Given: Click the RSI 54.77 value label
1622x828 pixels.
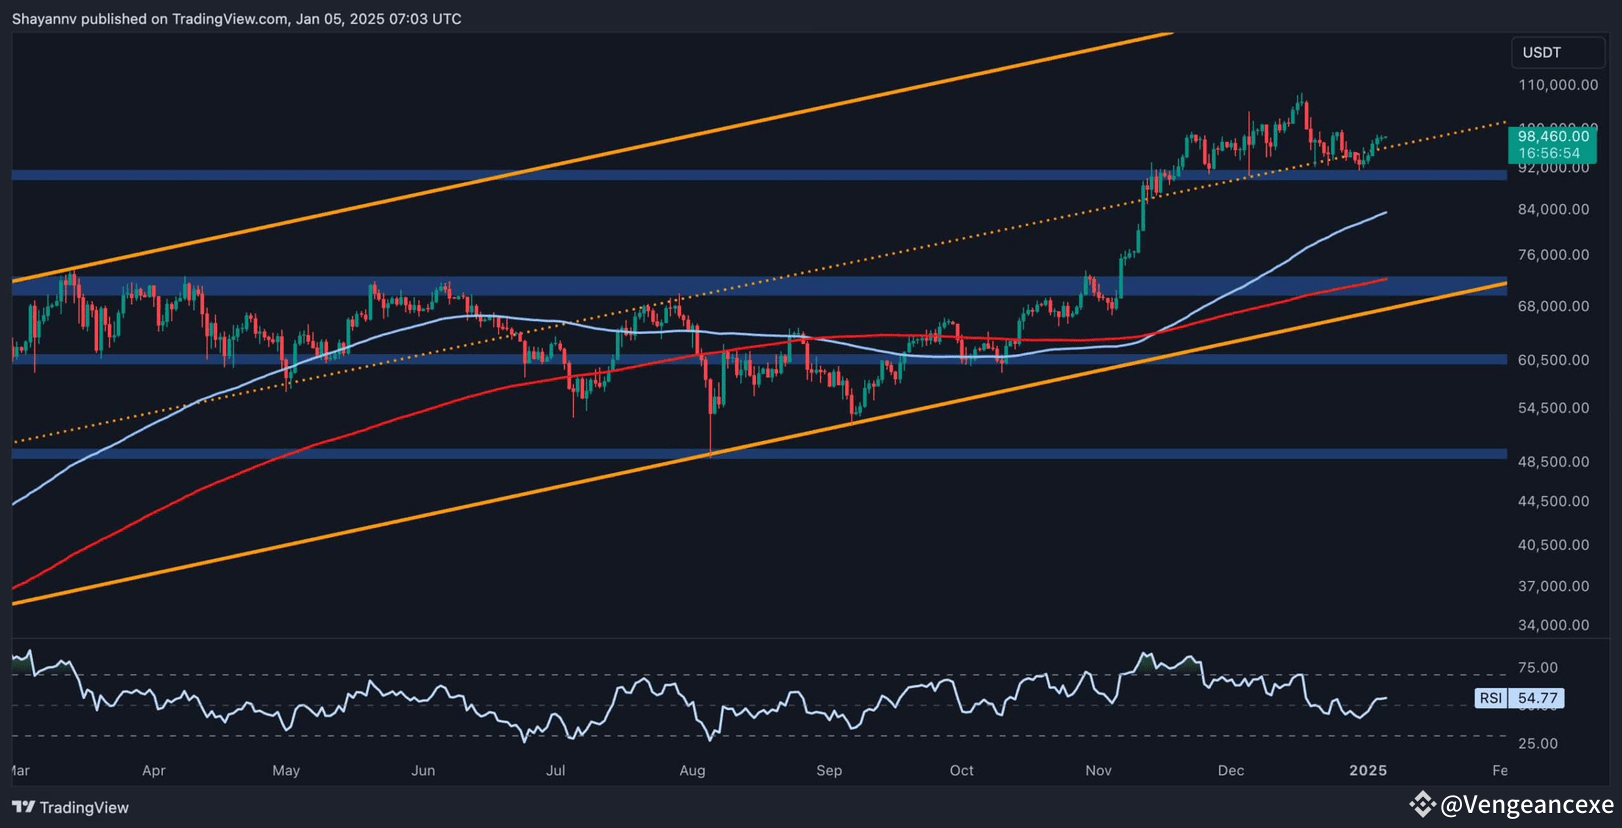Looking at the screenshot, I should point(1519,698).
